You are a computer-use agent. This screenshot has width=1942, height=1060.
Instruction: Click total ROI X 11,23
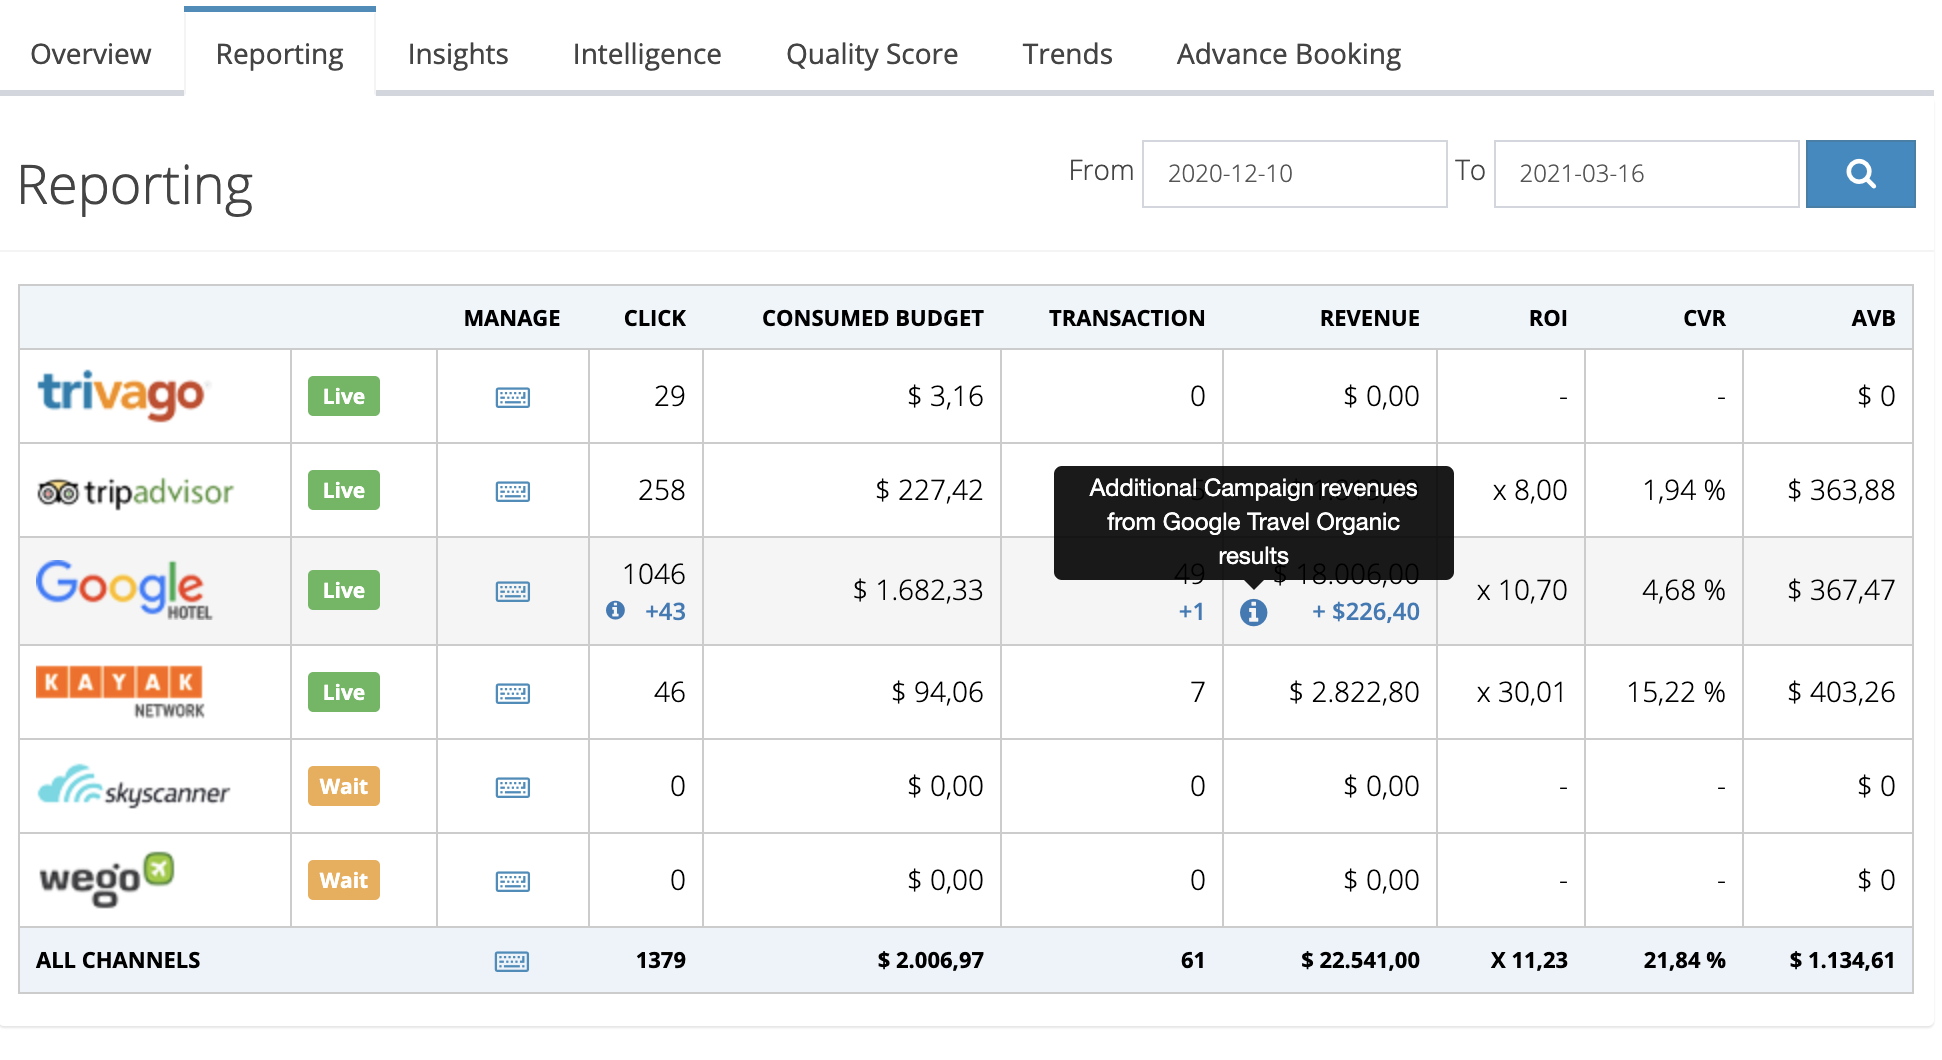point(1529,960)
